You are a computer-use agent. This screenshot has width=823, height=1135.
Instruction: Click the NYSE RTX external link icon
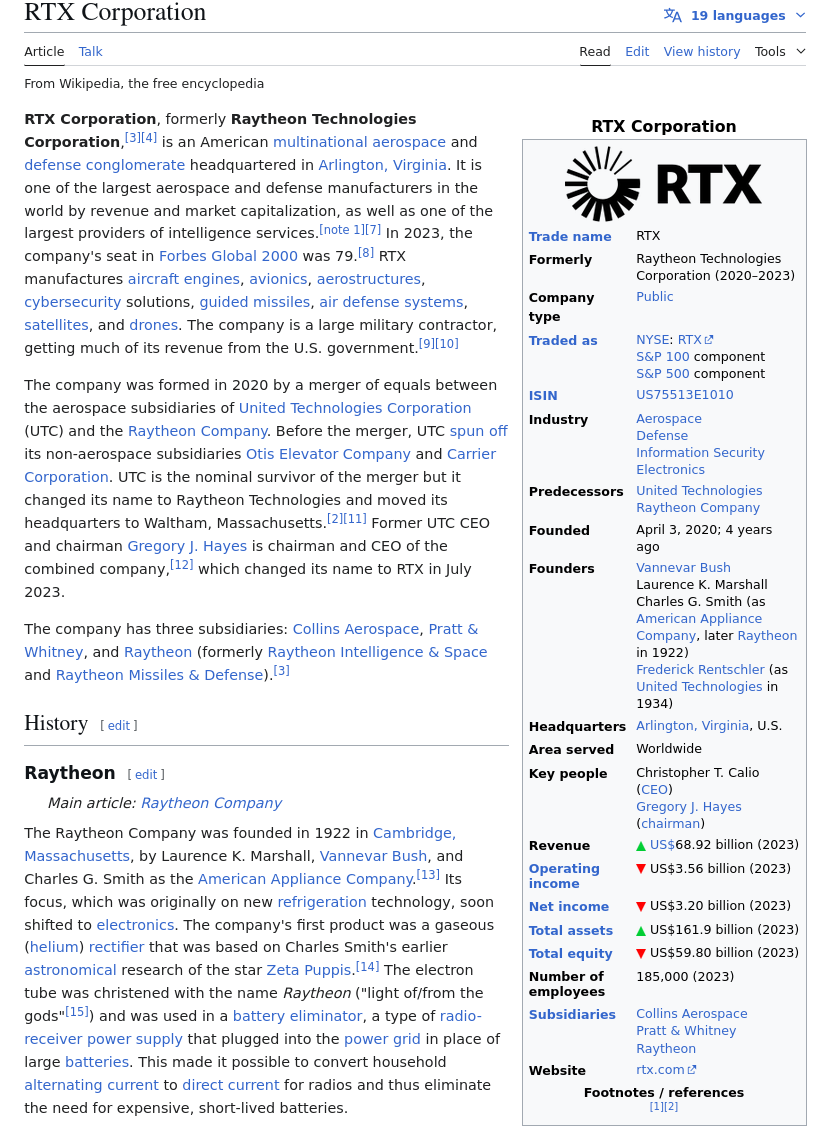[x=709, y=339]
